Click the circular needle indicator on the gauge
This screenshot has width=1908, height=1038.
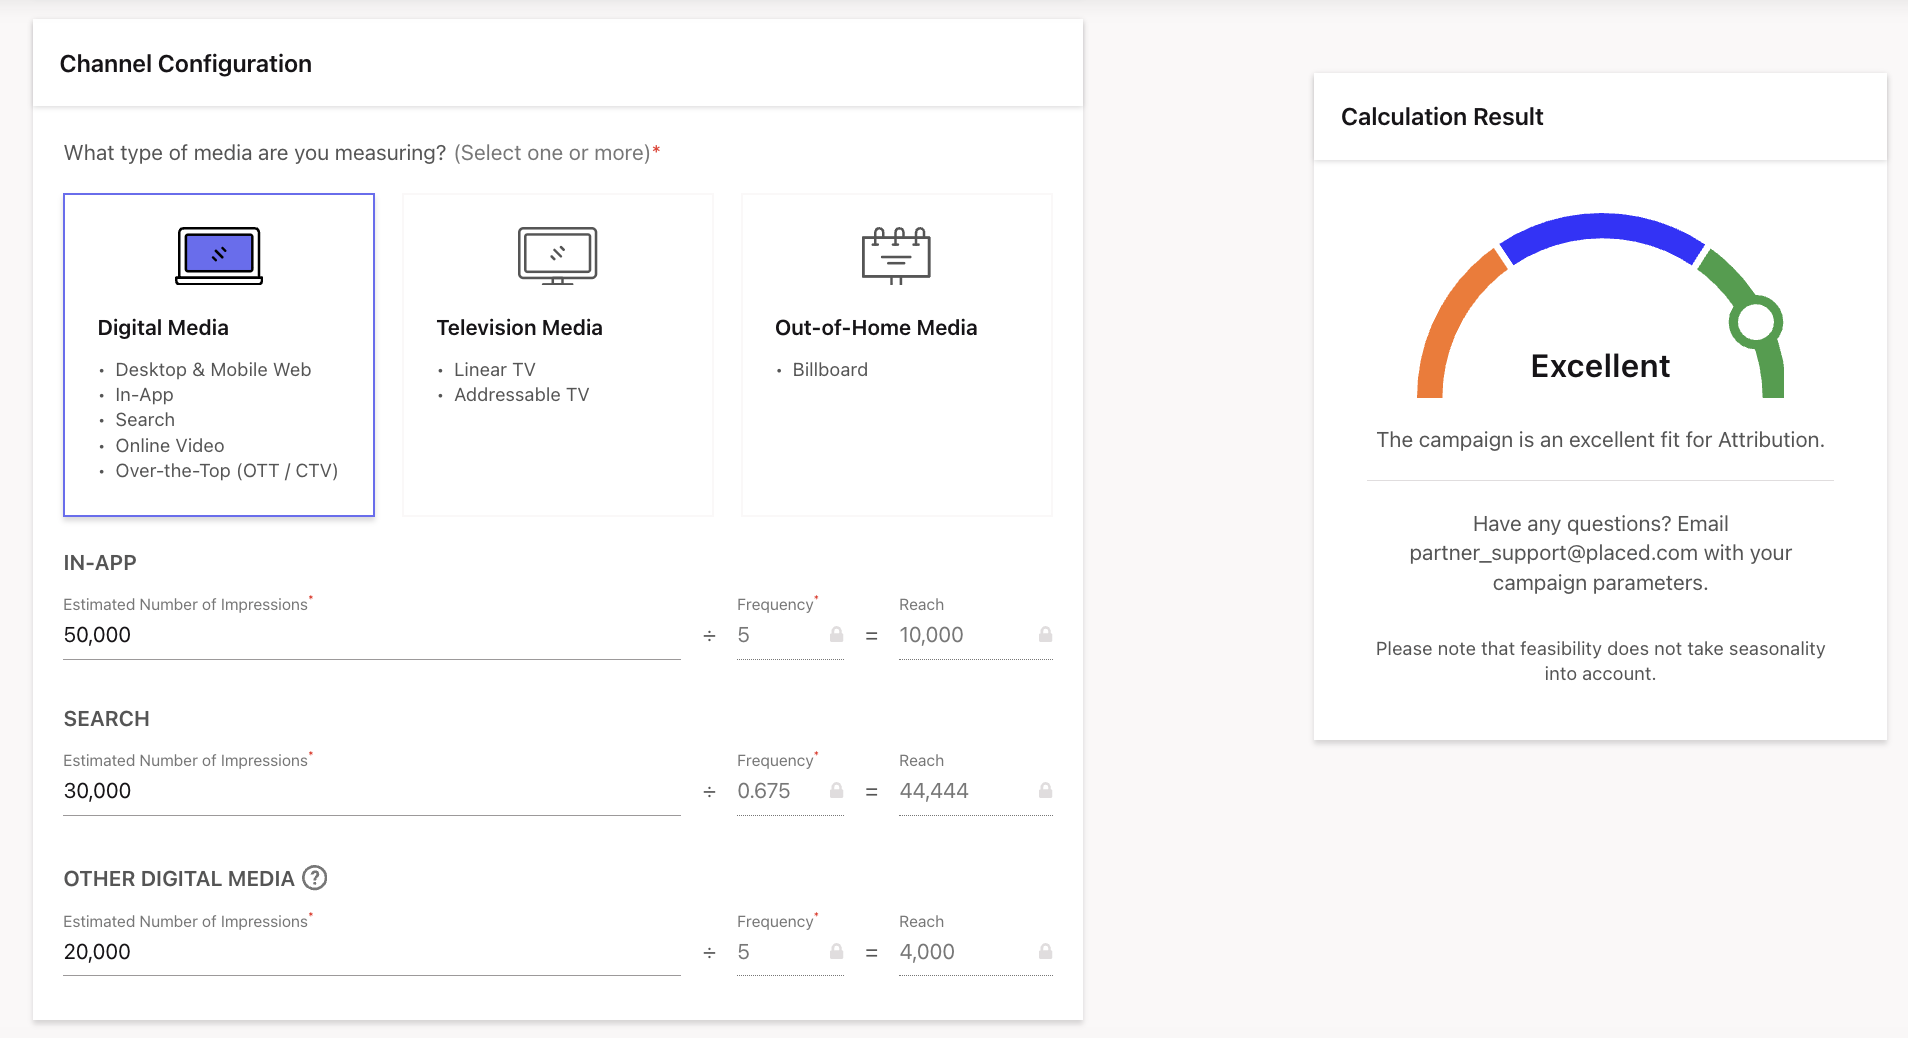(1758, 322)
